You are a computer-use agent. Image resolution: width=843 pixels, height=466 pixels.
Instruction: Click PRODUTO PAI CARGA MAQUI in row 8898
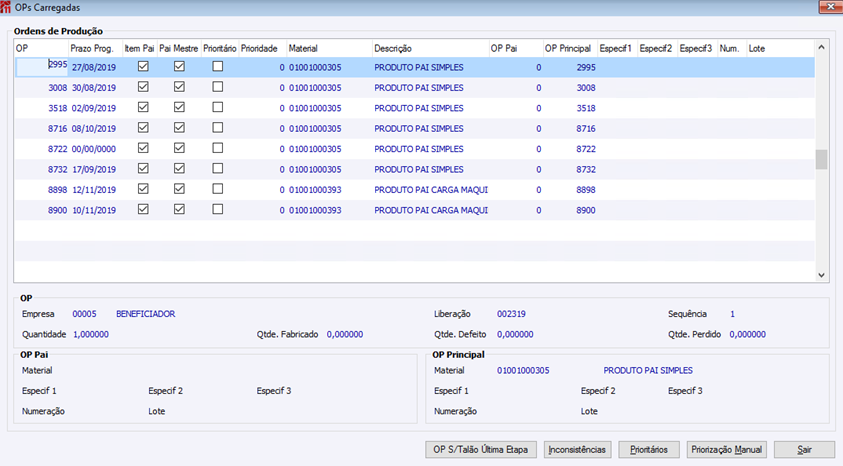tap(431, 190)
